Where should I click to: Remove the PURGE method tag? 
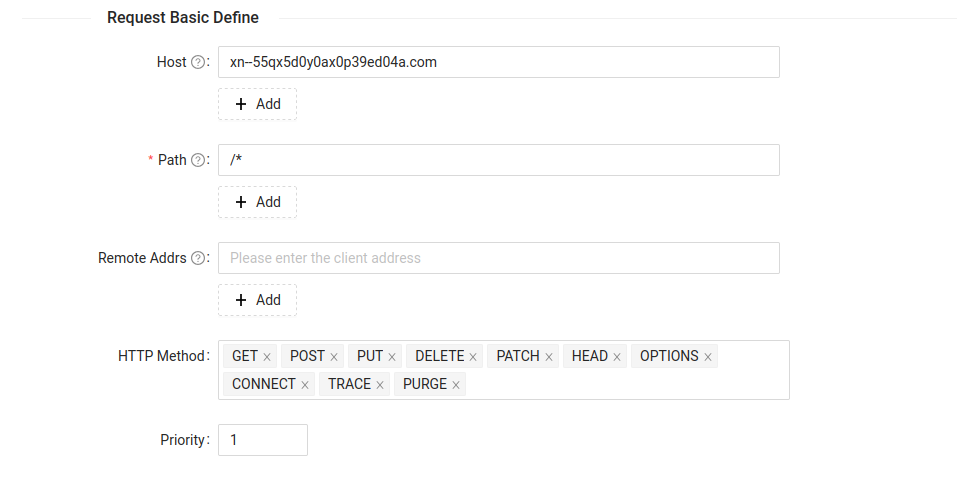pyautogui.click(x=456, y=385)
